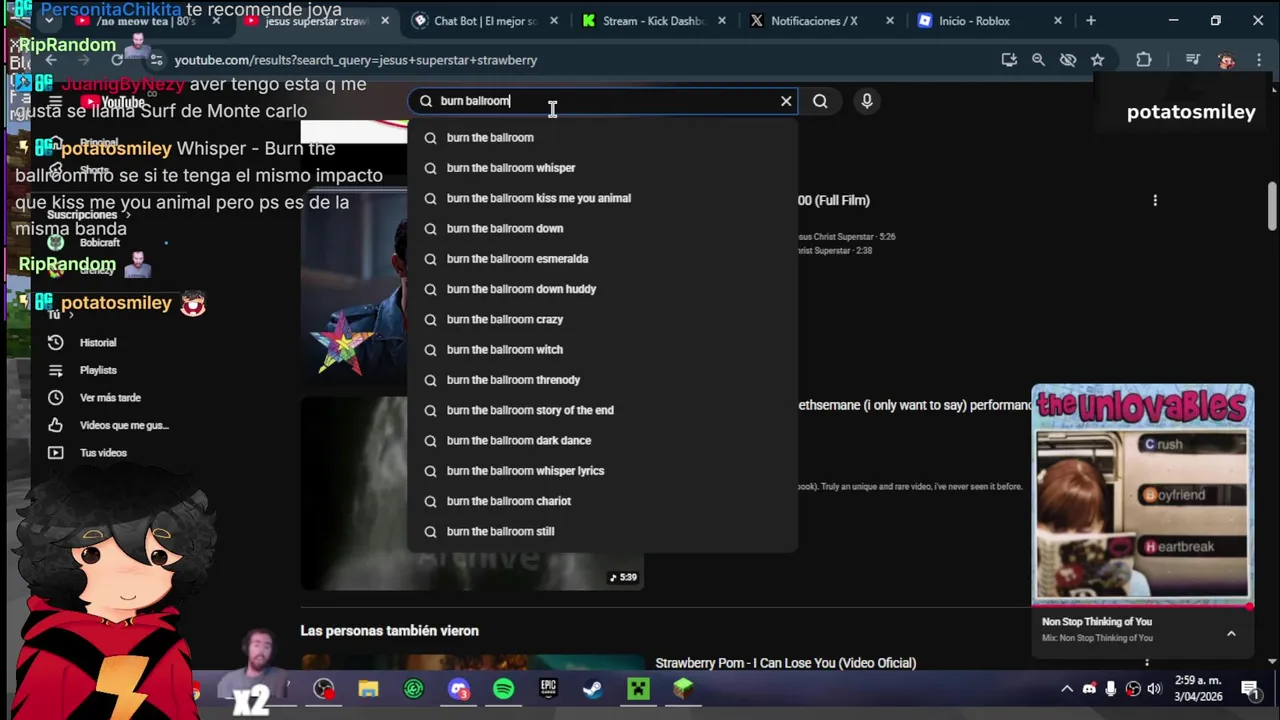The height and width of the screenshot is (720, 1280).
Task: Click the zoom magnifier icon in address bar
Action: [x=1038, y=60]
